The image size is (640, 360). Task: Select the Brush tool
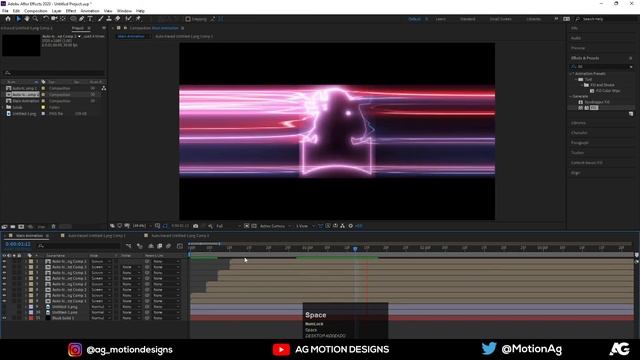pos(100,19)
